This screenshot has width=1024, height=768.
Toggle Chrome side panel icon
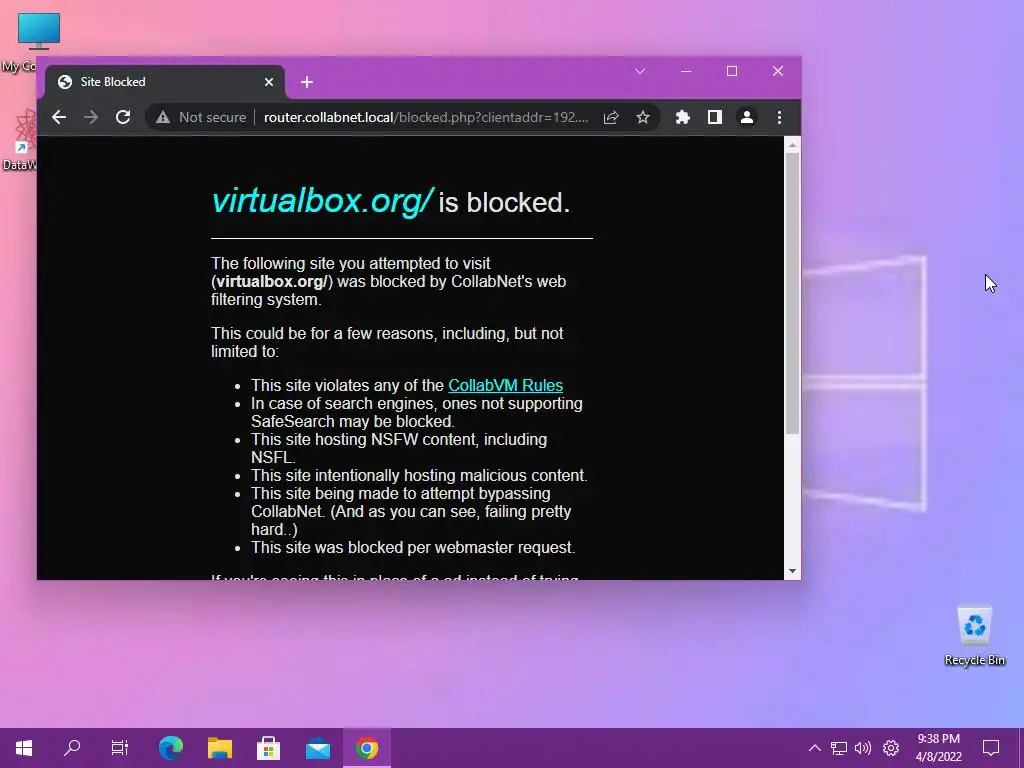(714, 118)
